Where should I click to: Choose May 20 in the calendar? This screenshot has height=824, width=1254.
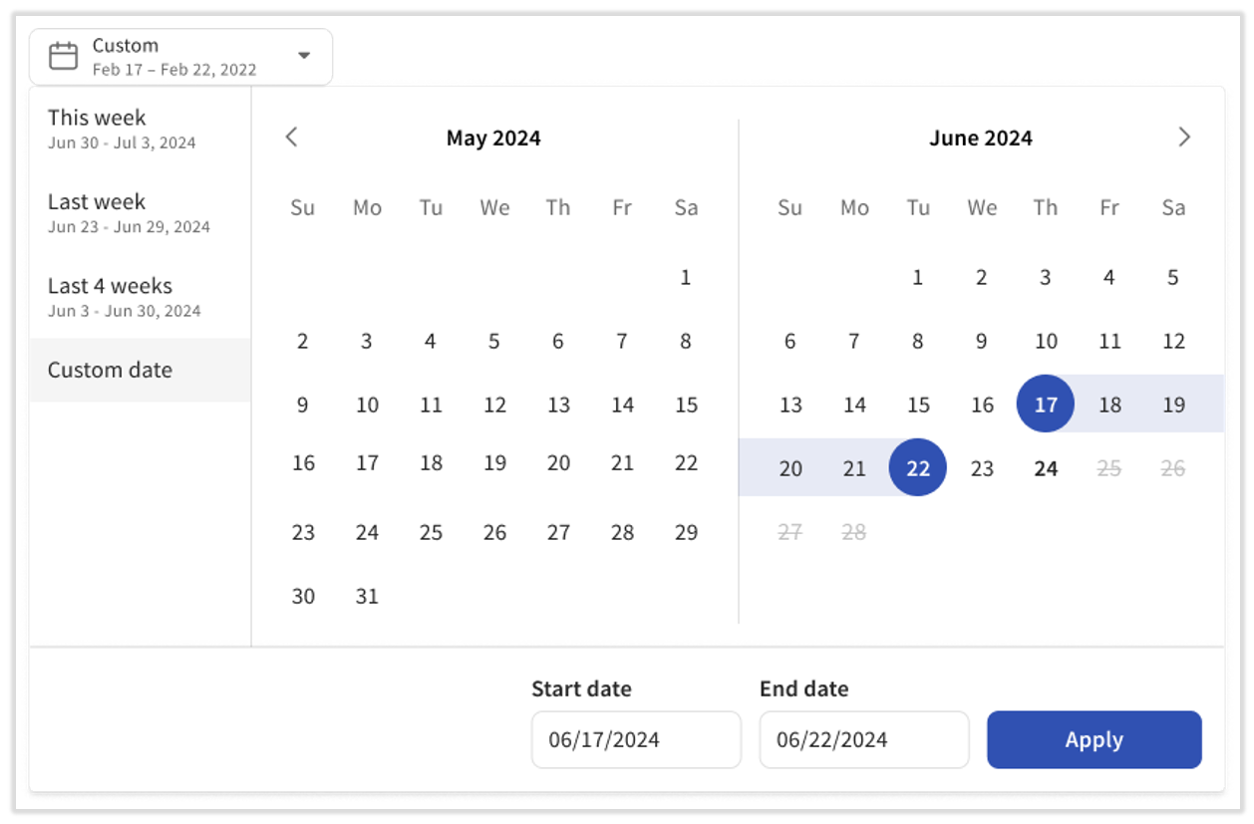pyautogui.click(x=559, y=463)
